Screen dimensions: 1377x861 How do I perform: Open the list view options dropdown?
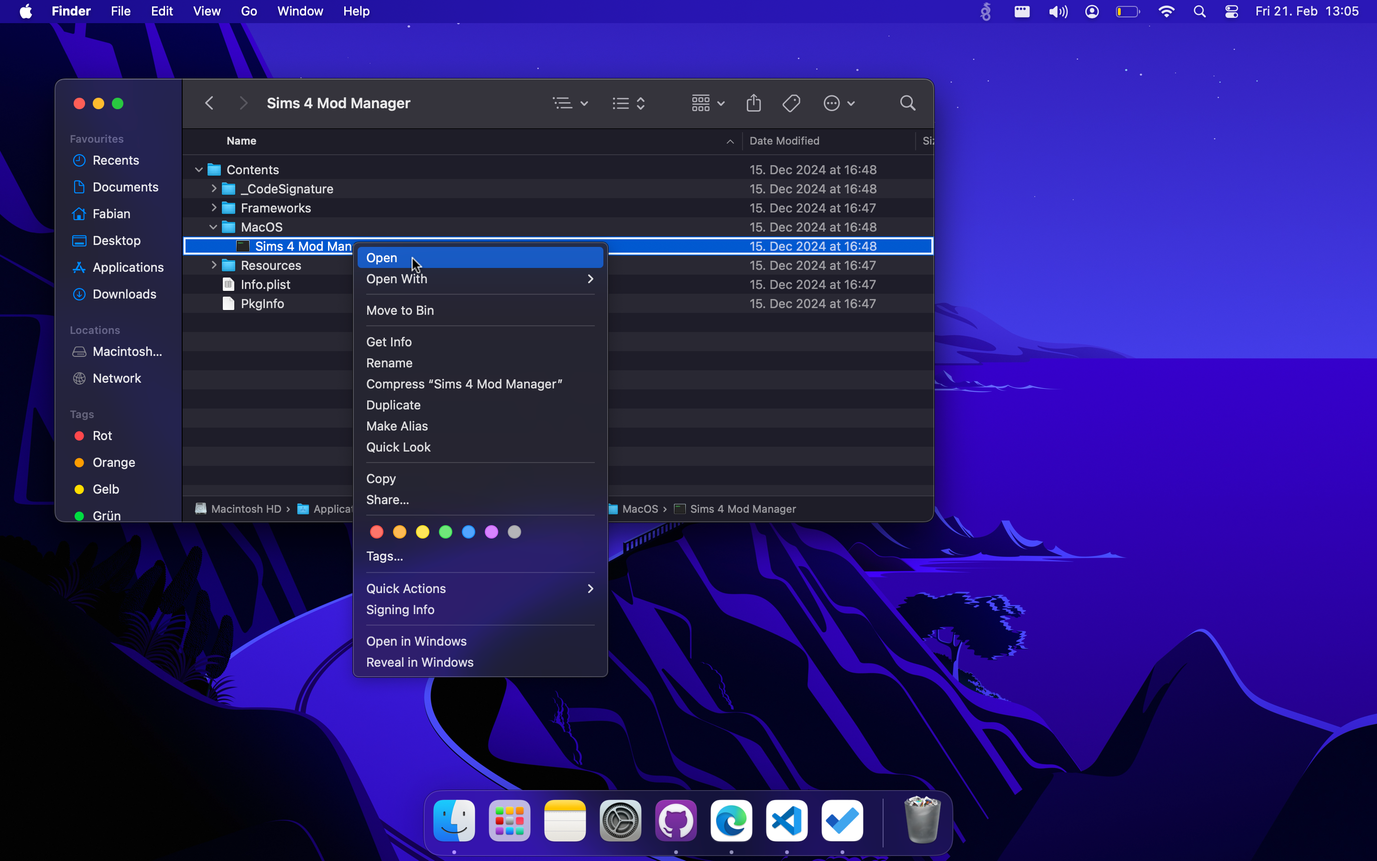[571, 103]
